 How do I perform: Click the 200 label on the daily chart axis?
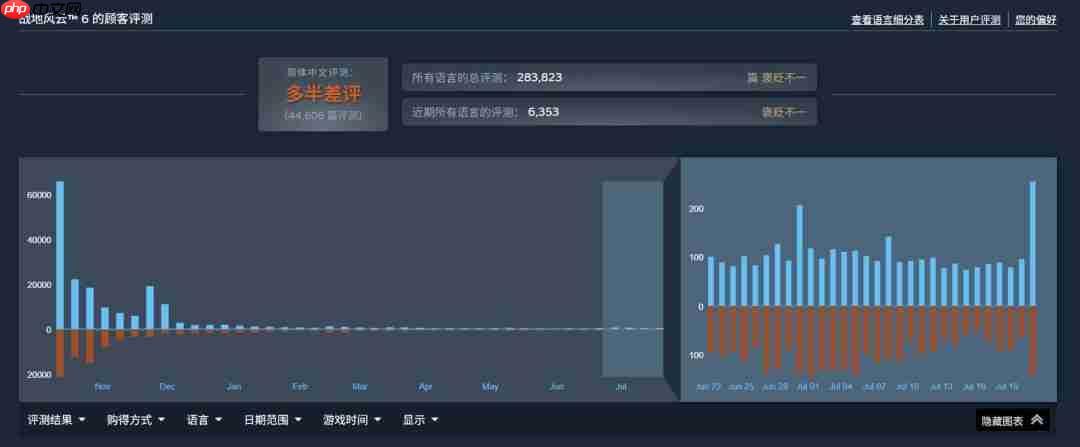coord(696,209)
